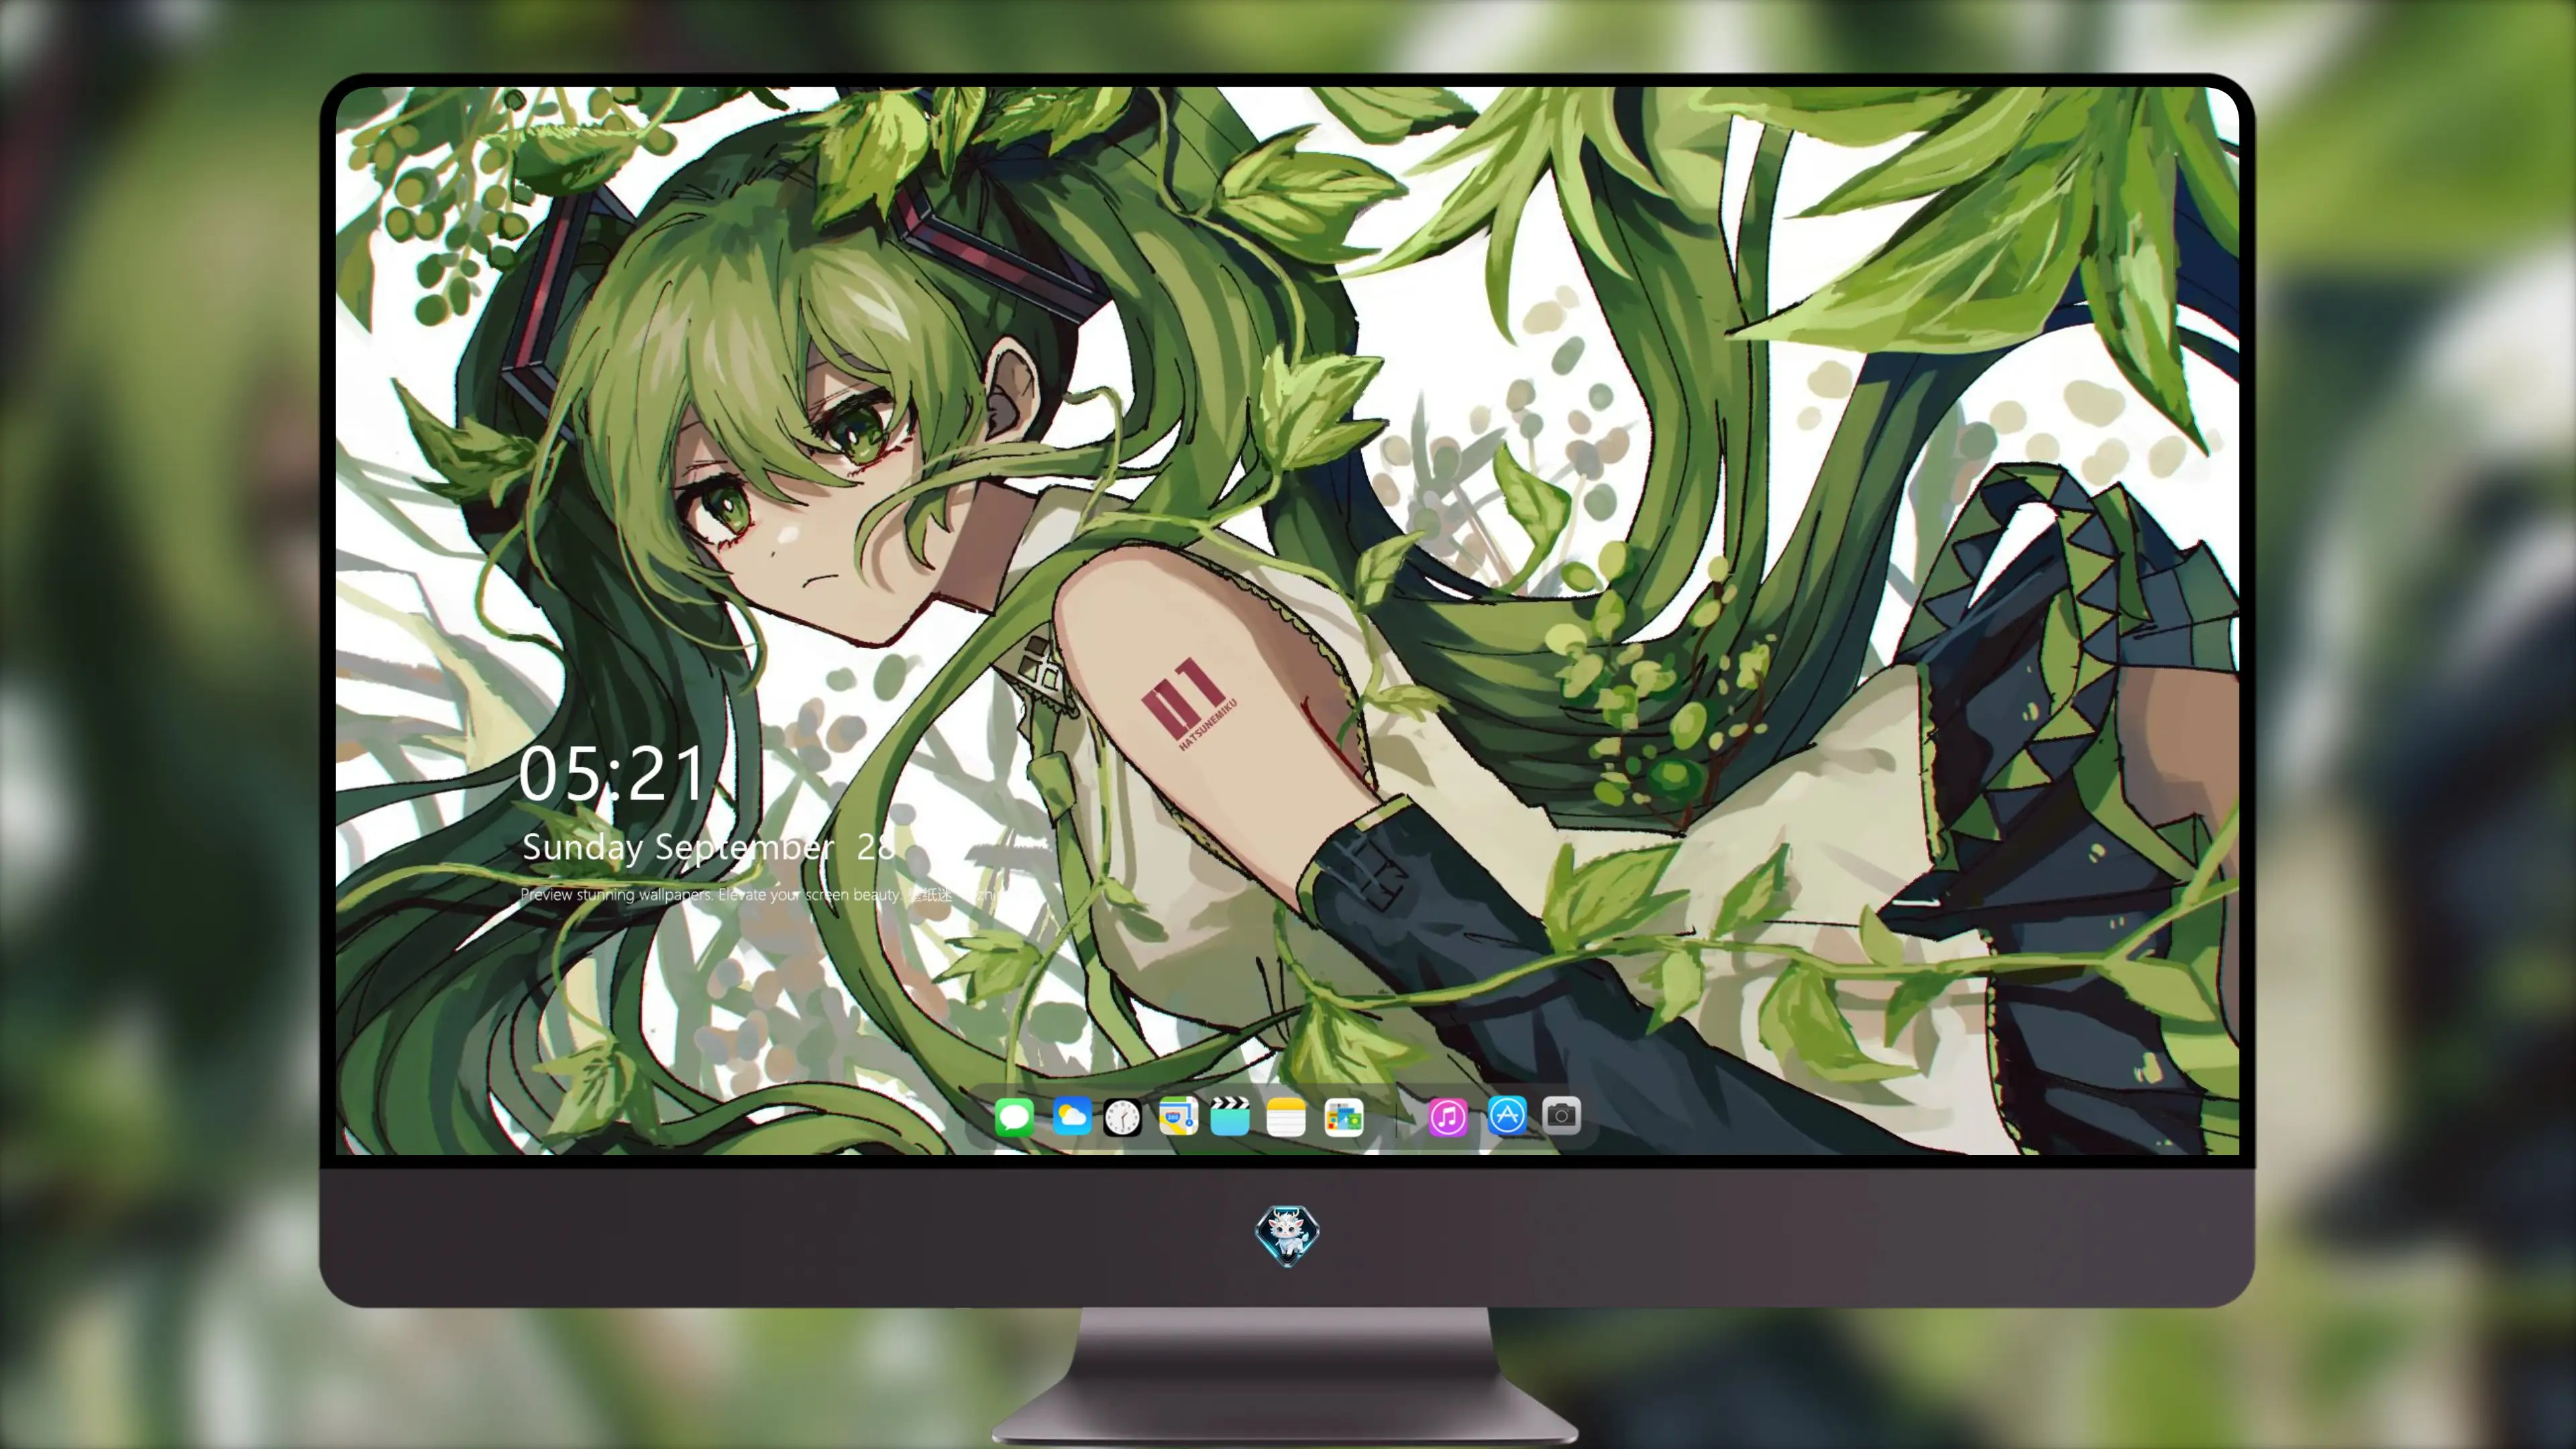Open the App Store icon
This screenshot has height=1449, width=2576.
1507,1116
